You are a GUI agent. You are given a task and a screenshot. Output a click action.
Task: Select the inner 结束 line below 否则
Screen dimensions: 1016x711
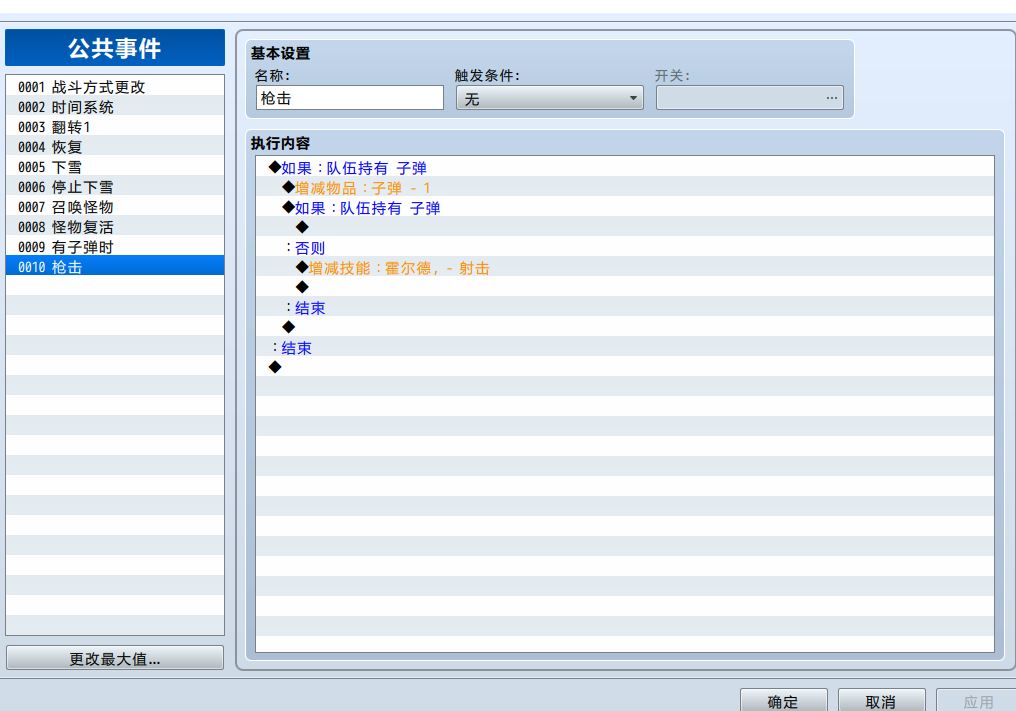625,308
